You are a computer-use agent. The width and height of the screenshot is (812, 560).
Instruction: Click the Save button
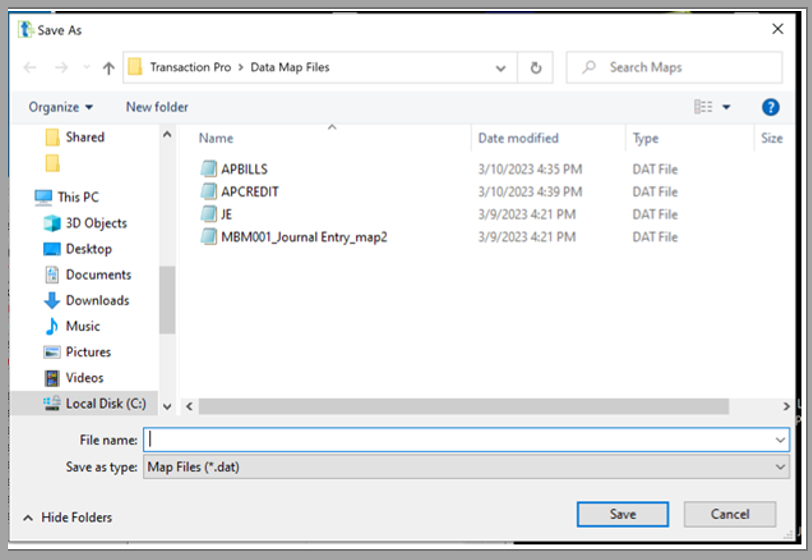[622, 514]
